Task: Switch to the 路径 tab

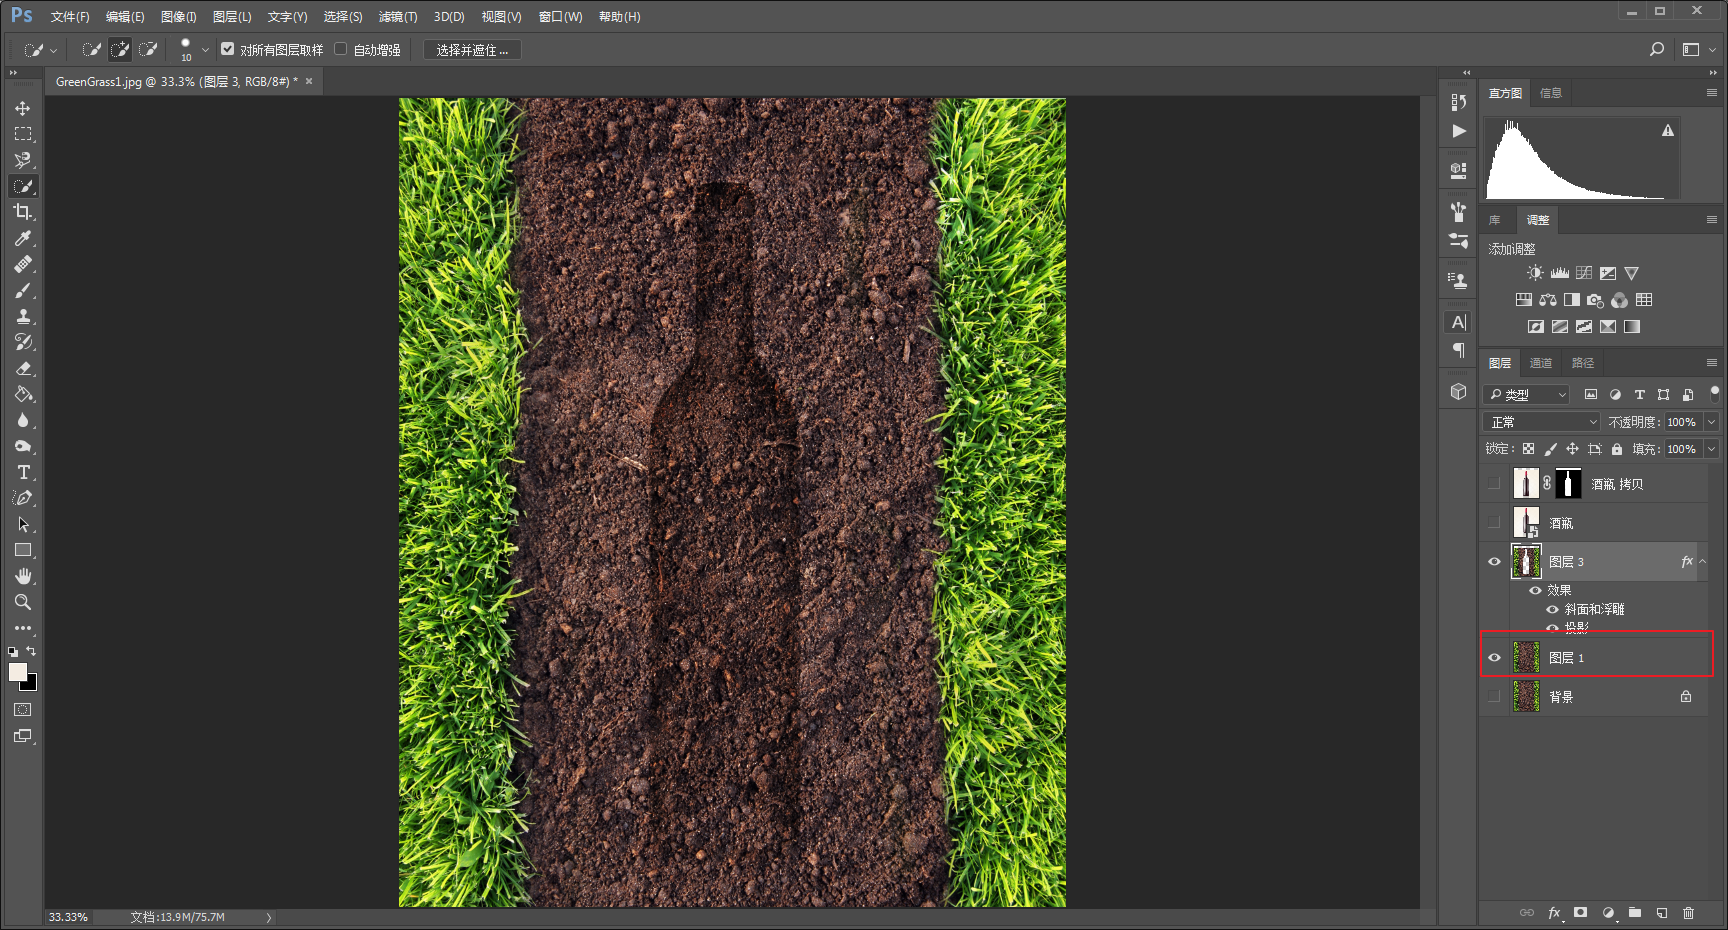Action: click(x=1583, y=363)
